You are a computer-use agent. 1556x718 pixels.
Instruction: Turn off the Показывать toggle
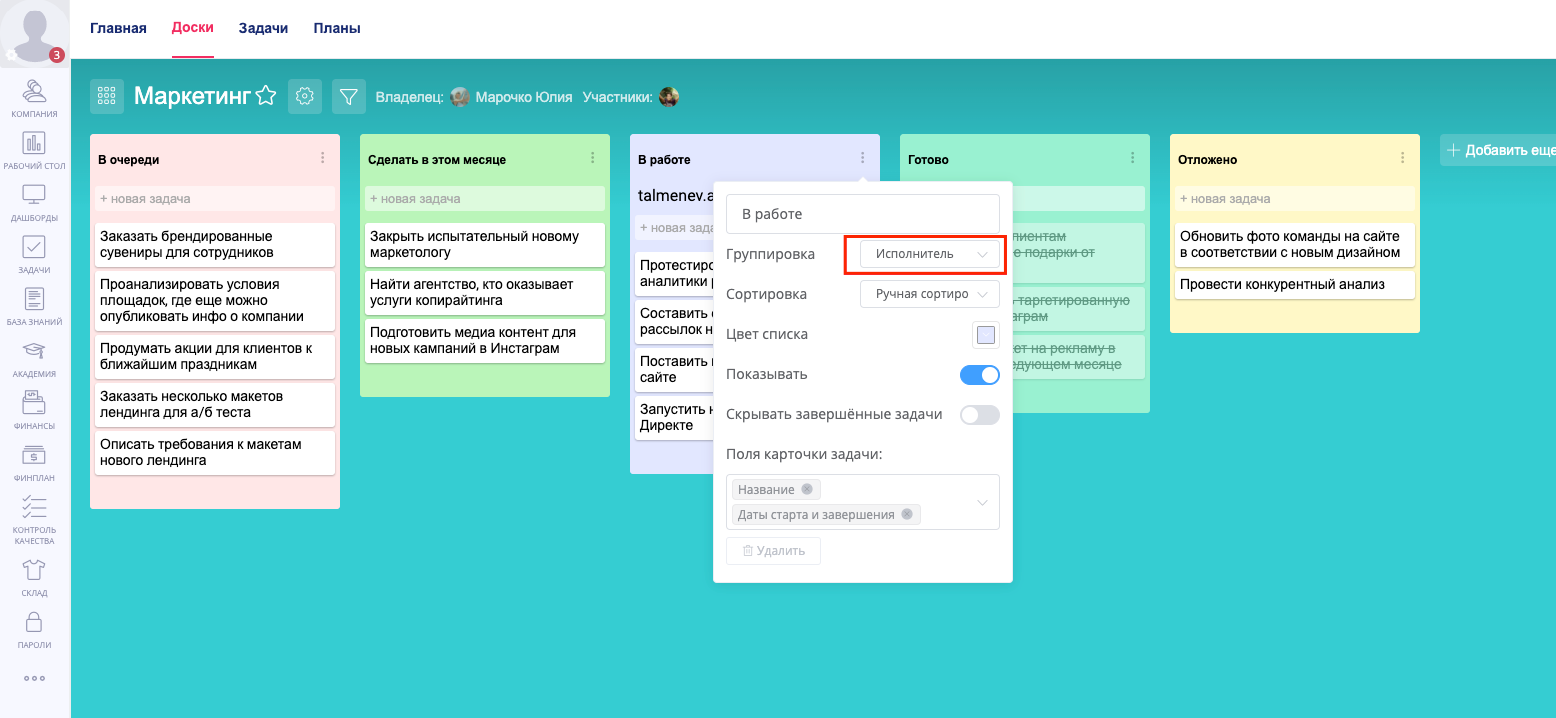click(x=979, y=375)
